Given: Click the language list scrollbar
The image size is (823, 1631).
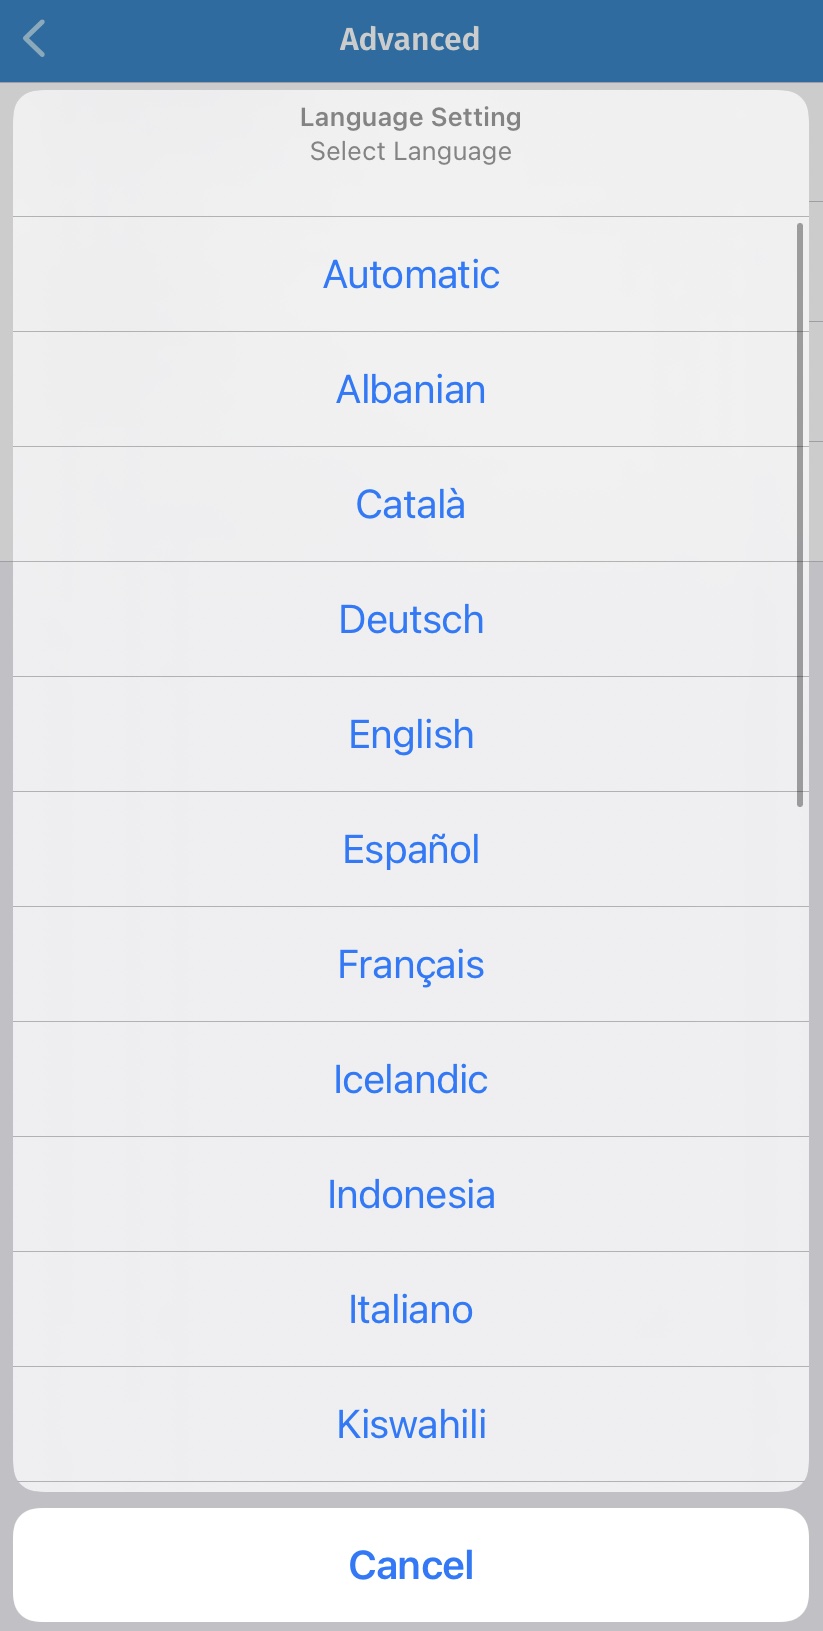Looking at the screenshot, I should pos(800,515).
